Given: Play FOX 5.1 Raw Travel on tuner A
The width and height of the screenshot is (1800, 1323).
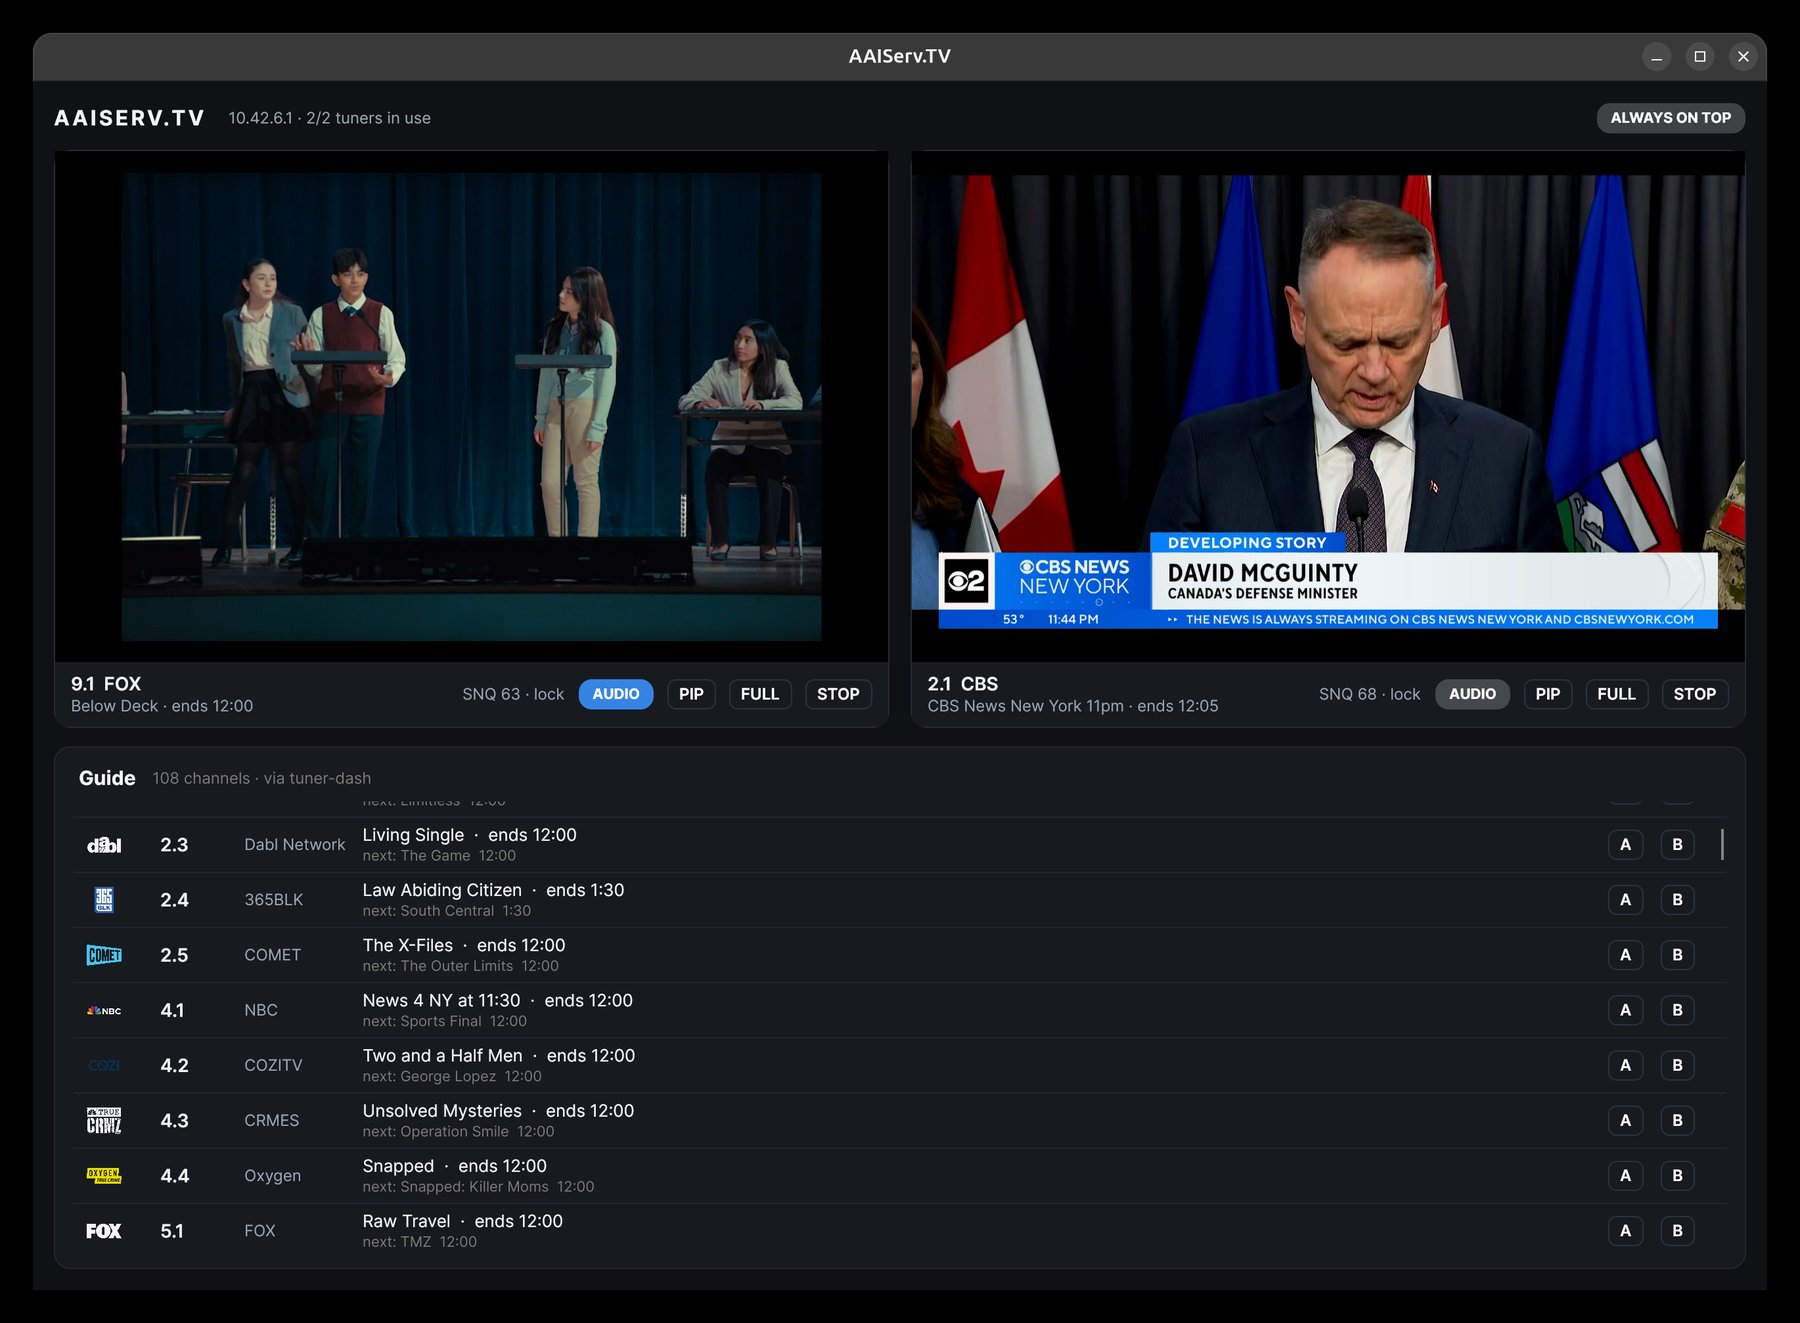Looking at the screenshot, I should (x=1625, y=1231).
